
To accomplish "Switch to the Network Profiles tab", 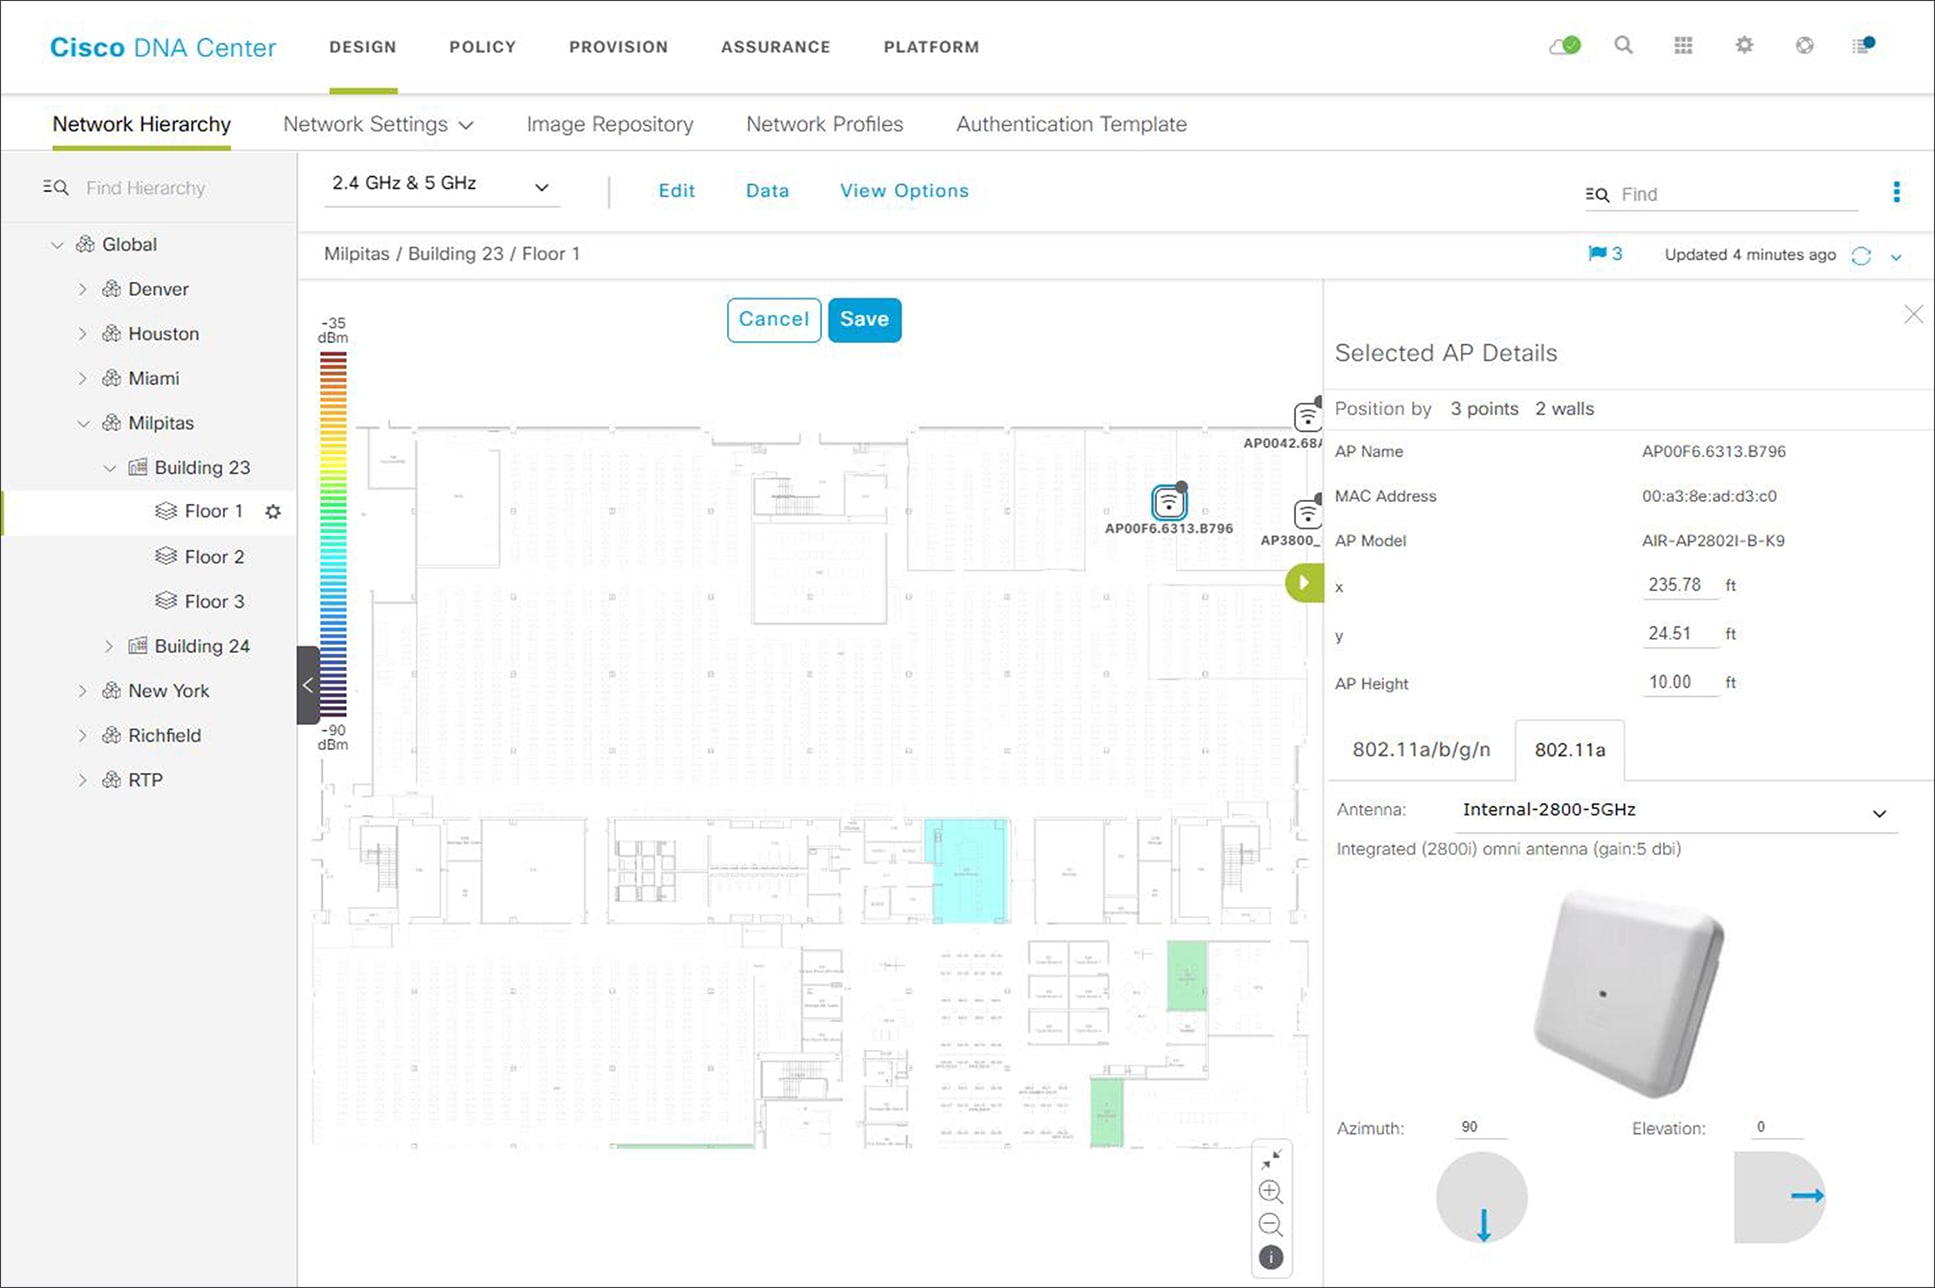I will tap(825, 124).
